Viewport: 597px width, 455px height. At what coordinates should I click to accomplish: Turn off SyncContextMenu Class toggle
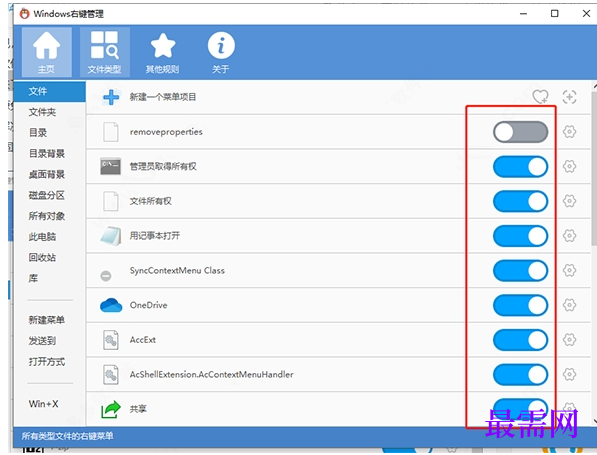click(520, 271)
